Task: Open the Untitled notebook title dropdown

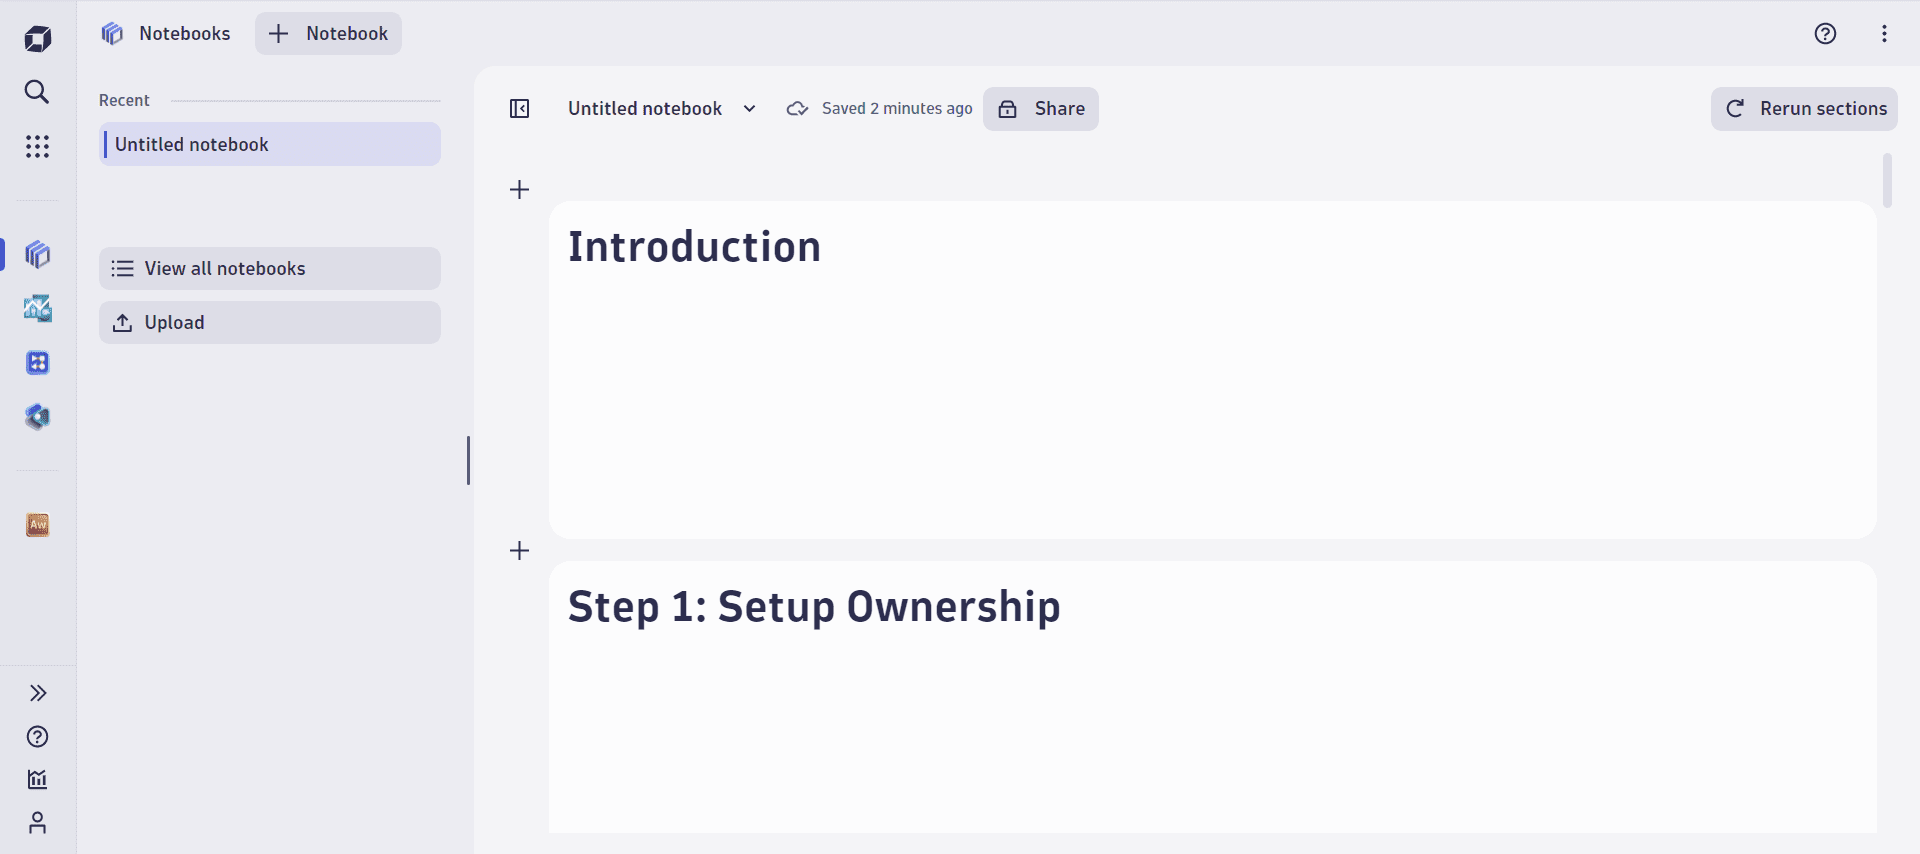Action: (x=750, y=109)
